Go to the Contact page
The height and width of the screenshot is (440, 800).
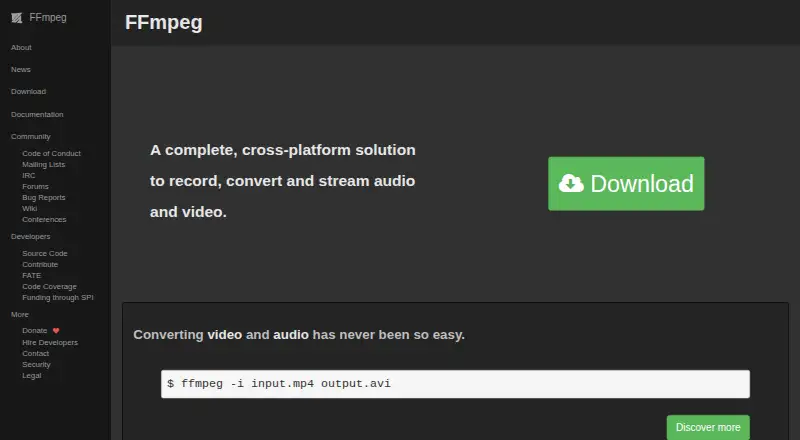point(36,353)
